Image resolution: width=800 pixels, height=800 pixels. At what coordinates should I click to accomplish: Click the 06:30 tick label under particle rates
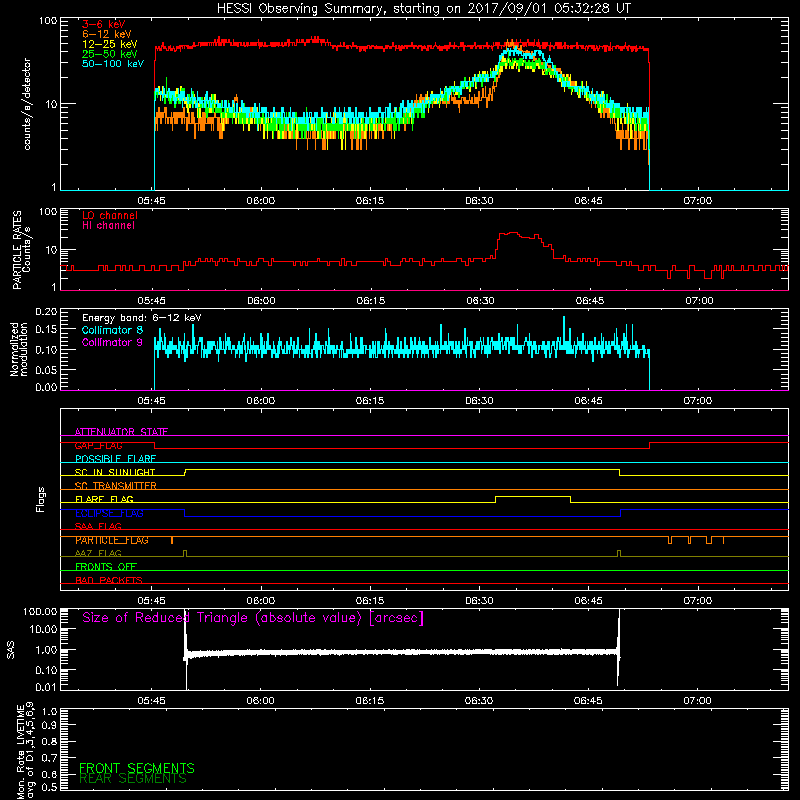[x=480, y=301]
